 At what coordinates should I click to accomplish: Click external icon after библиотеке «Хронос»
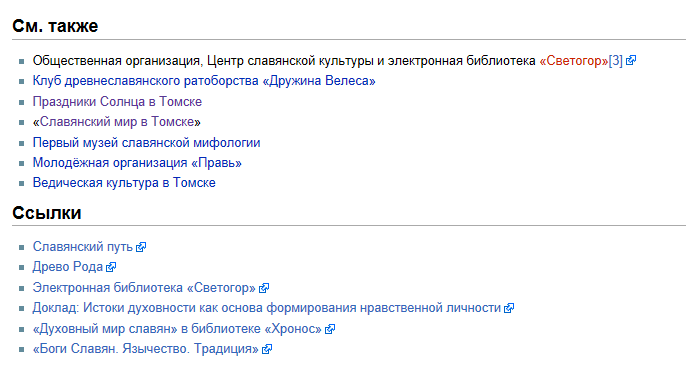click(330, 329)
